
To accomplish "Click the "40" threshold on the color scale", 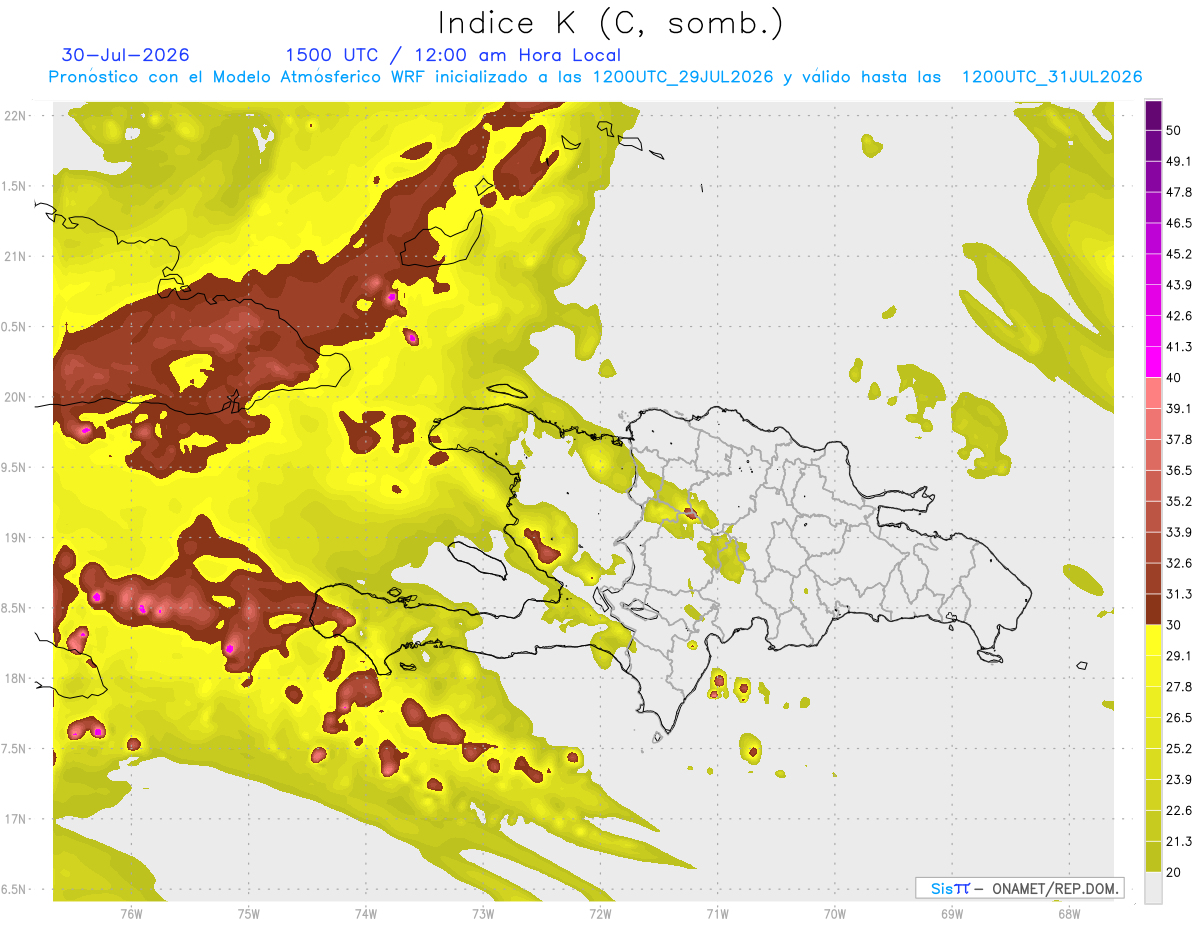I will [1173, 378].
